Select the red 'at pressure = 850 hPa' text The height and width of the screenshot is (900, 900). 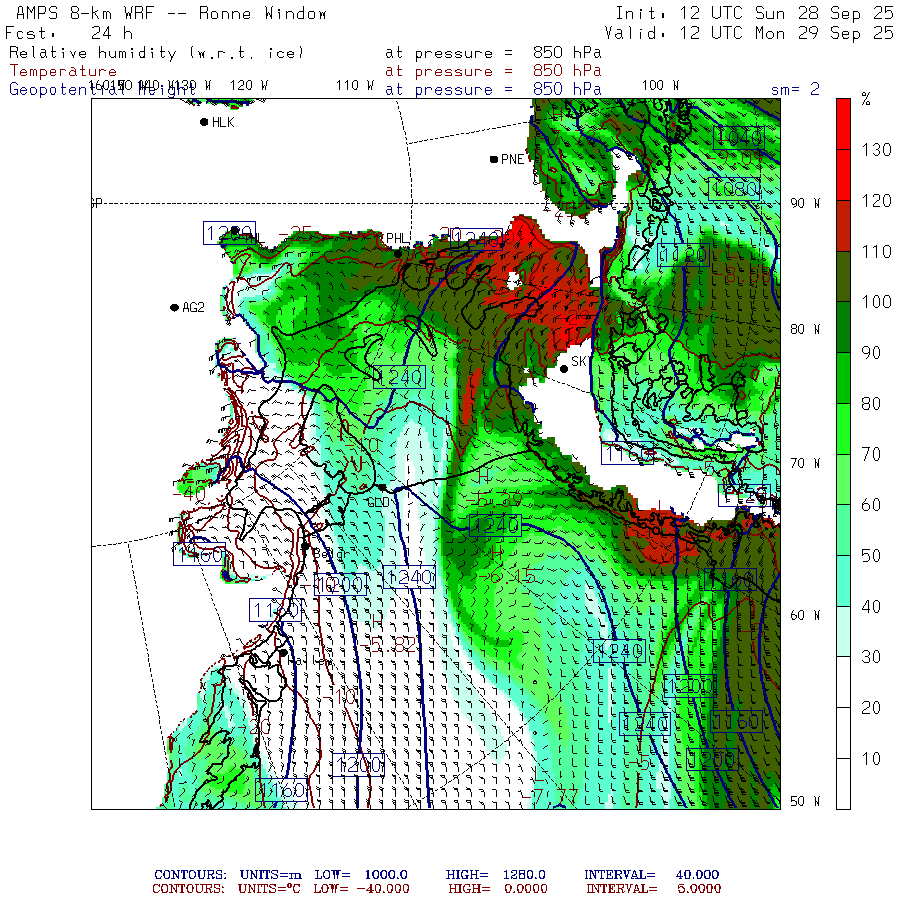pyautogui.click(x=493, y=71)
